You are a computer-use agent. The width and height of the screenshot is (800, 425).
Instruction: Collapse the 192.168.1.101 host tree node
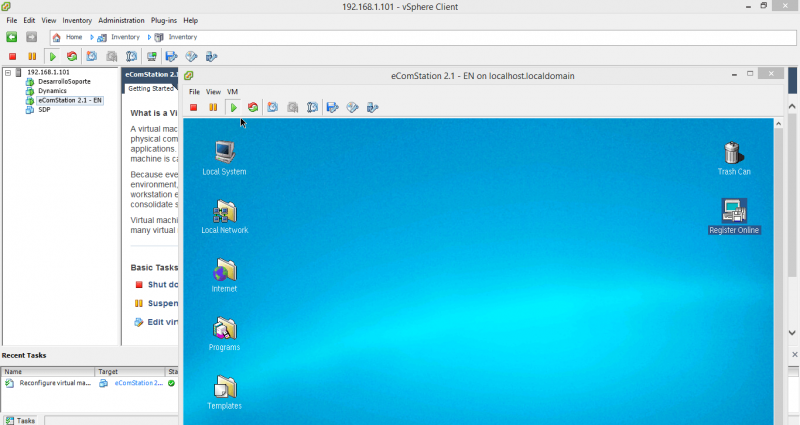click(7, 73)
